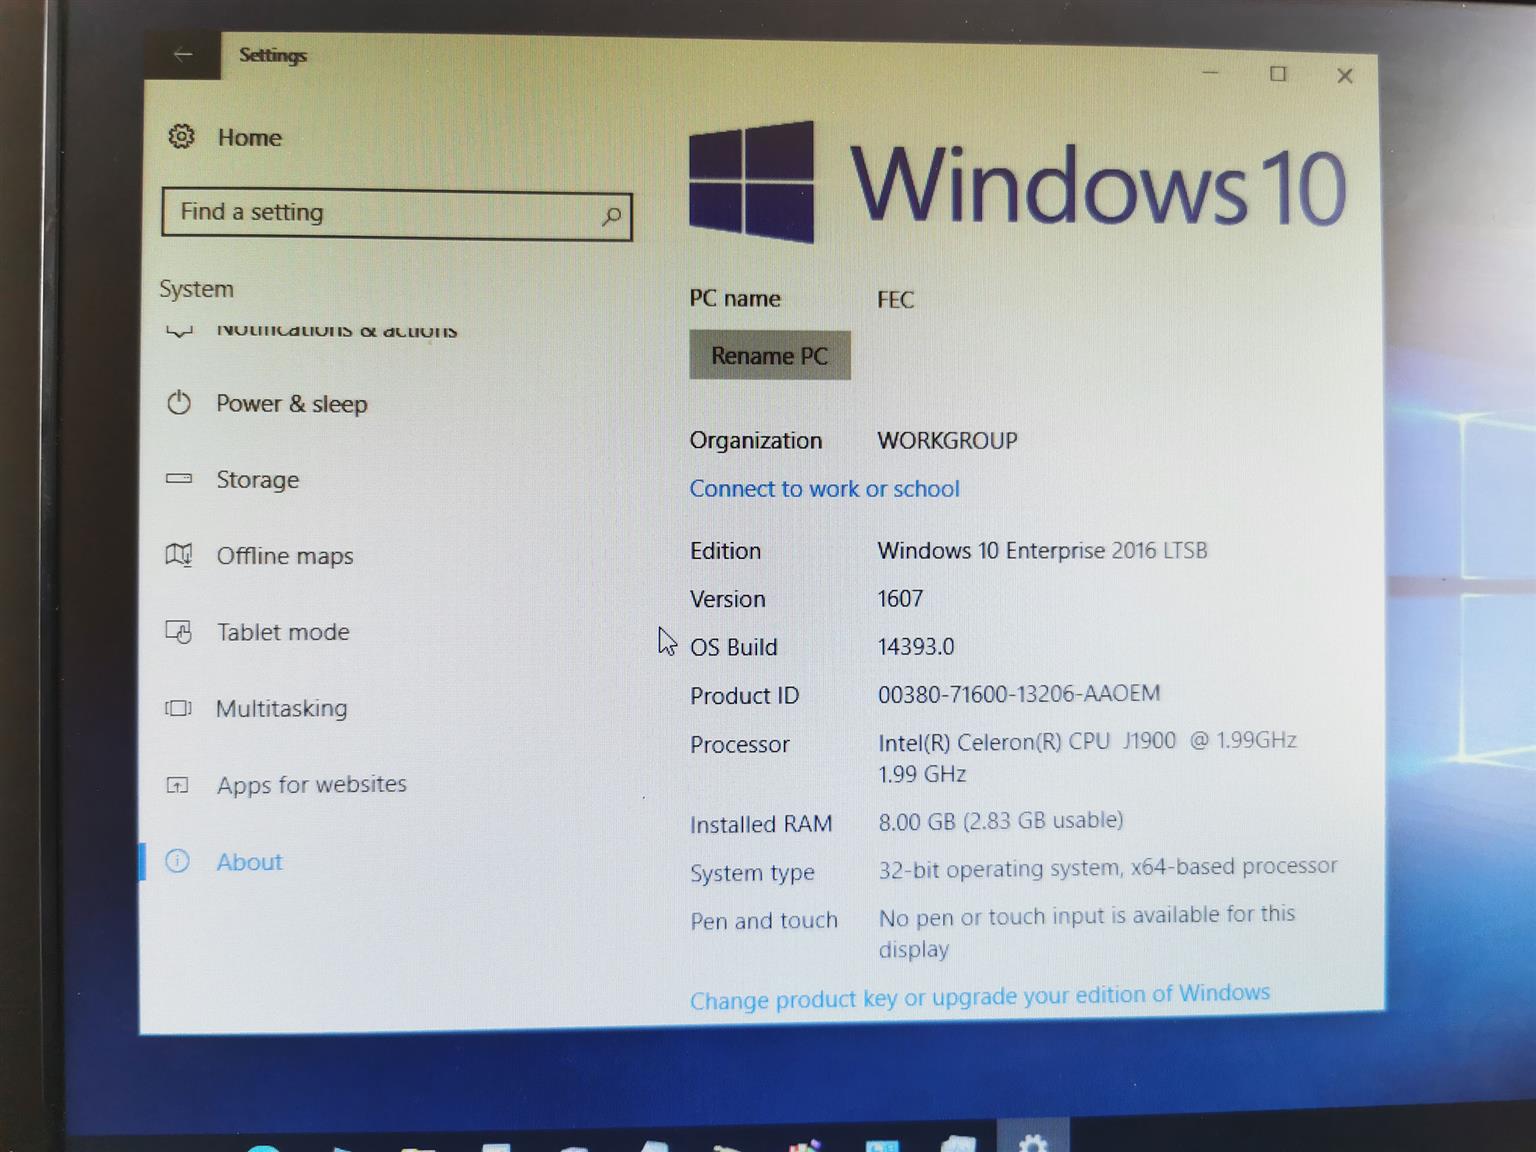Screen dimensions: 1536x1152
Task: Click the Home gear icon
Action: point(181,136)
